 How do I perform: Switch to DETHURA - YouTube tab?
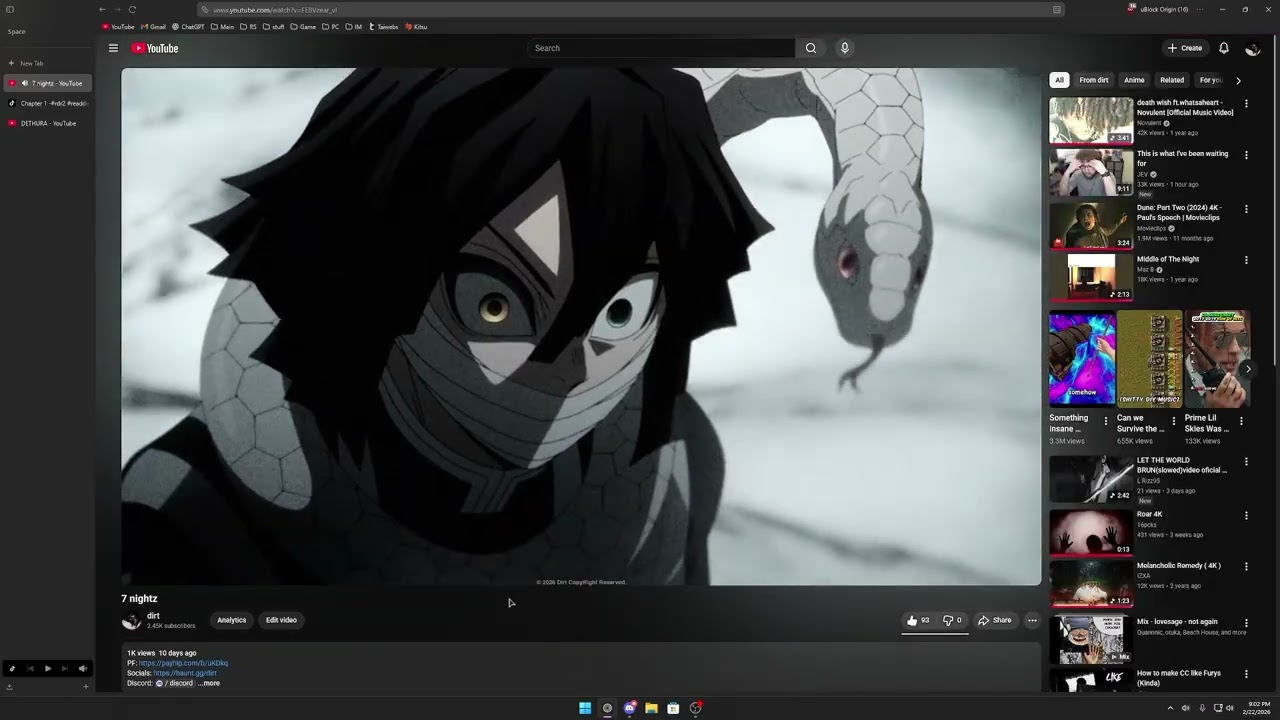click(47, 123)
